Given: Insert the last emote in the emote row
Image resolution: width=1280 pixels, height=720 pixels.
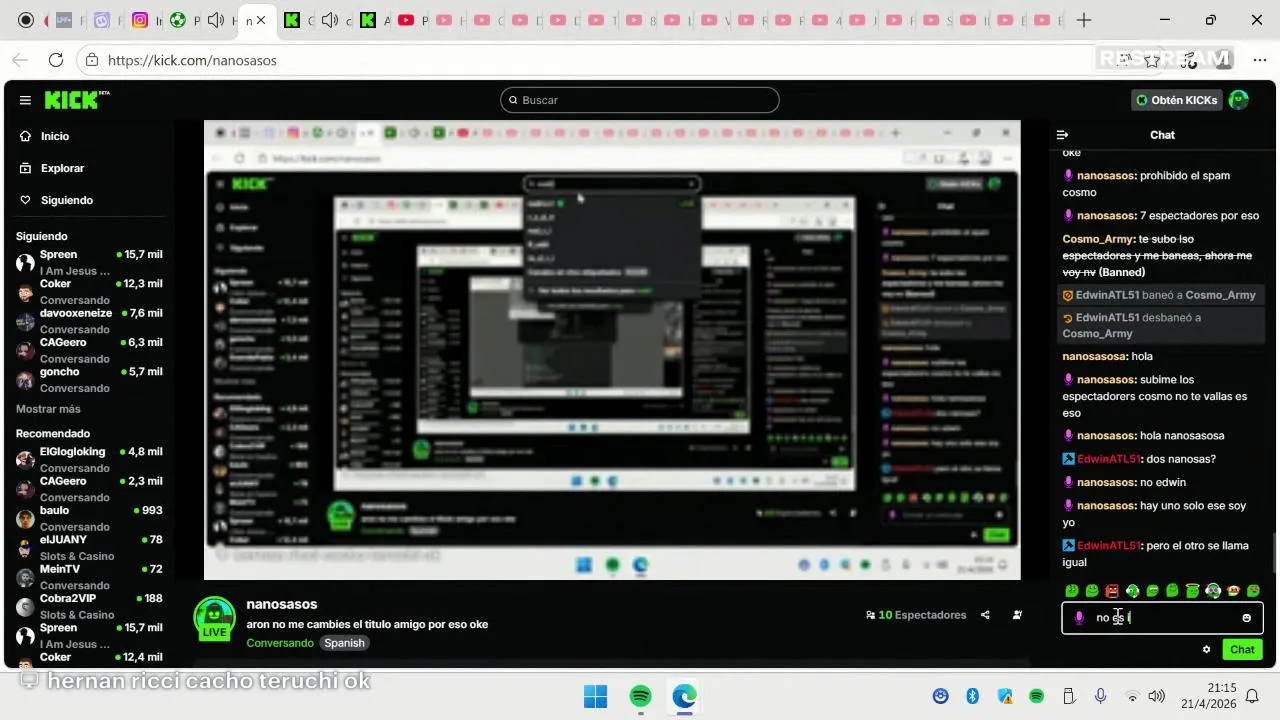Looking at the screenshot, I should tap(1253, 591).
